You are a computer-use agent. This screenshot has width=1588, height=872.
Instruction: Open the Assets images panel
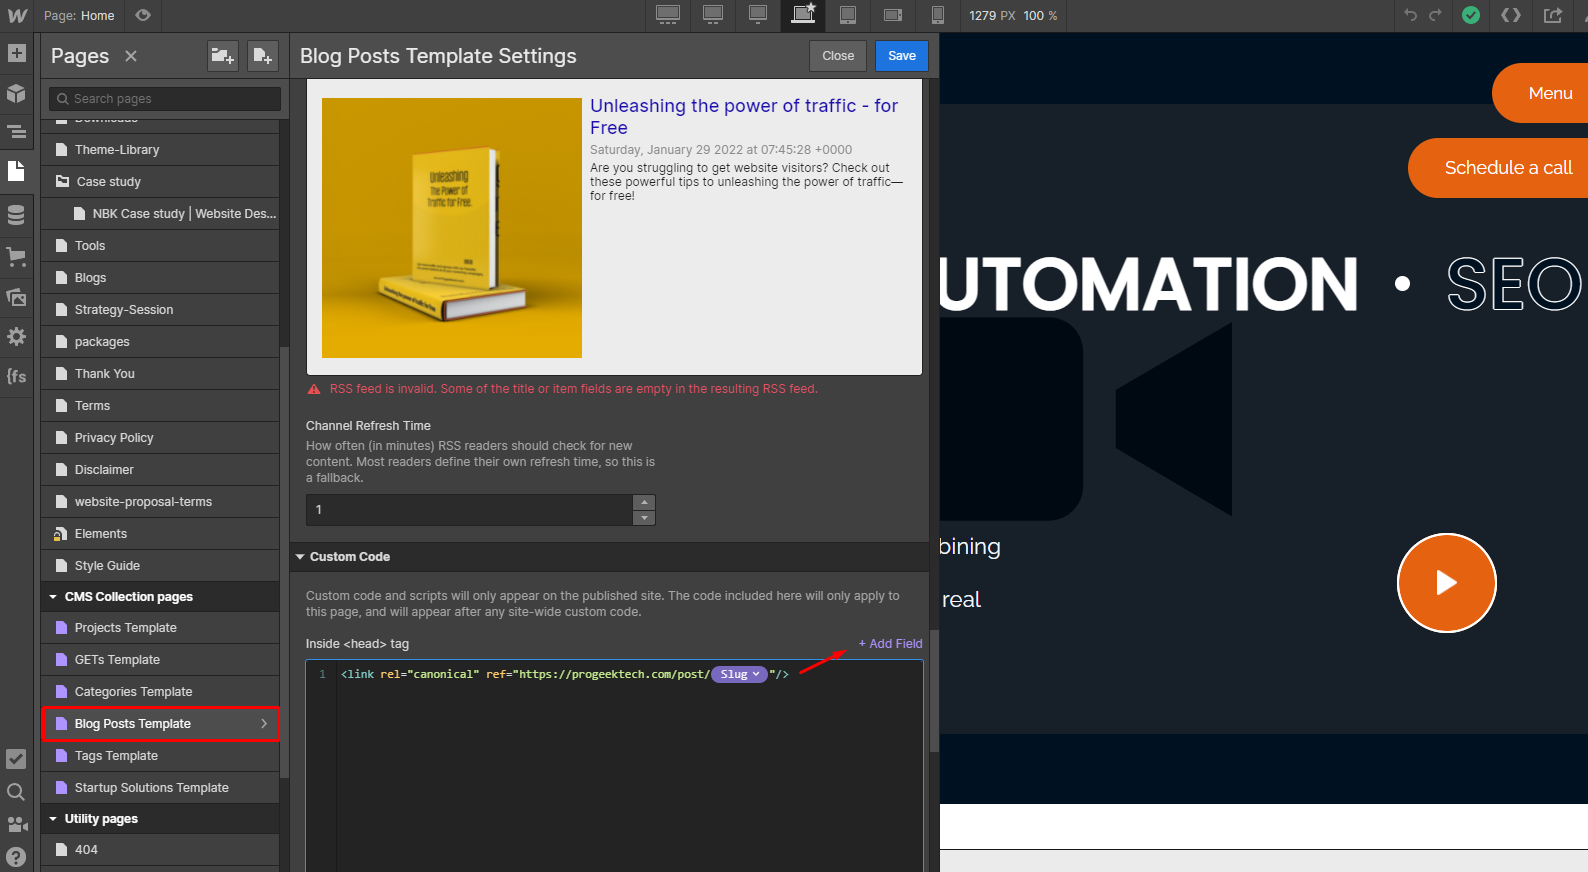(x=16, y=297)
